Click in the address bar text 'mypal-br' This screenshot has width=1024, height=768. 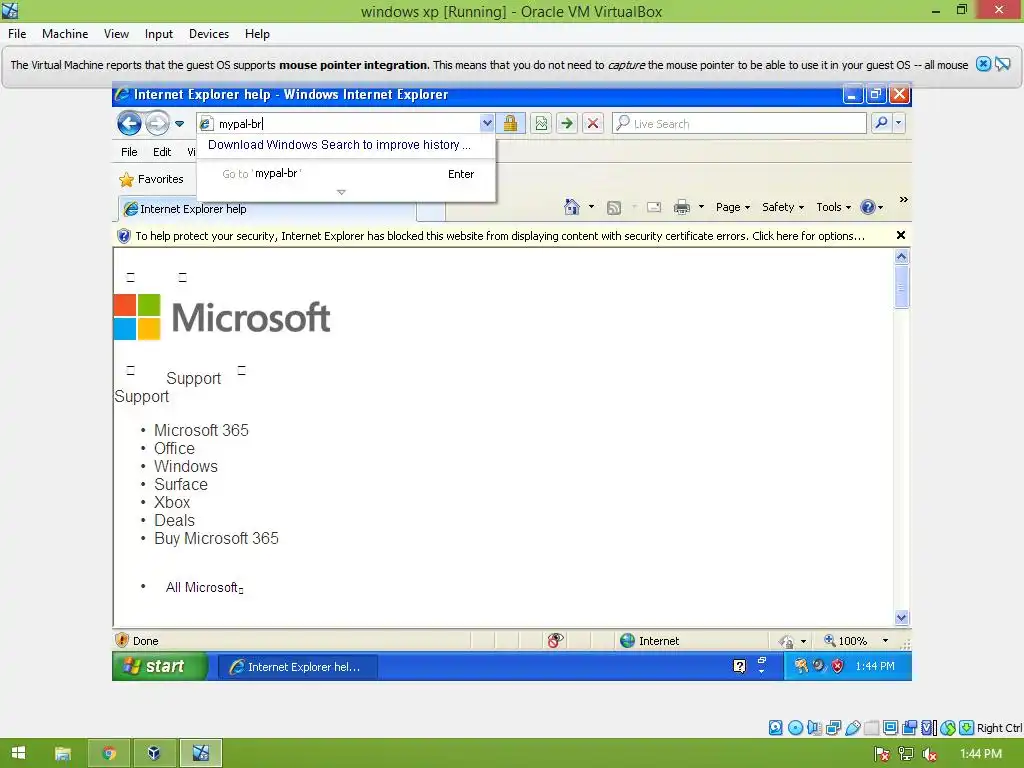tap(240, 124)
